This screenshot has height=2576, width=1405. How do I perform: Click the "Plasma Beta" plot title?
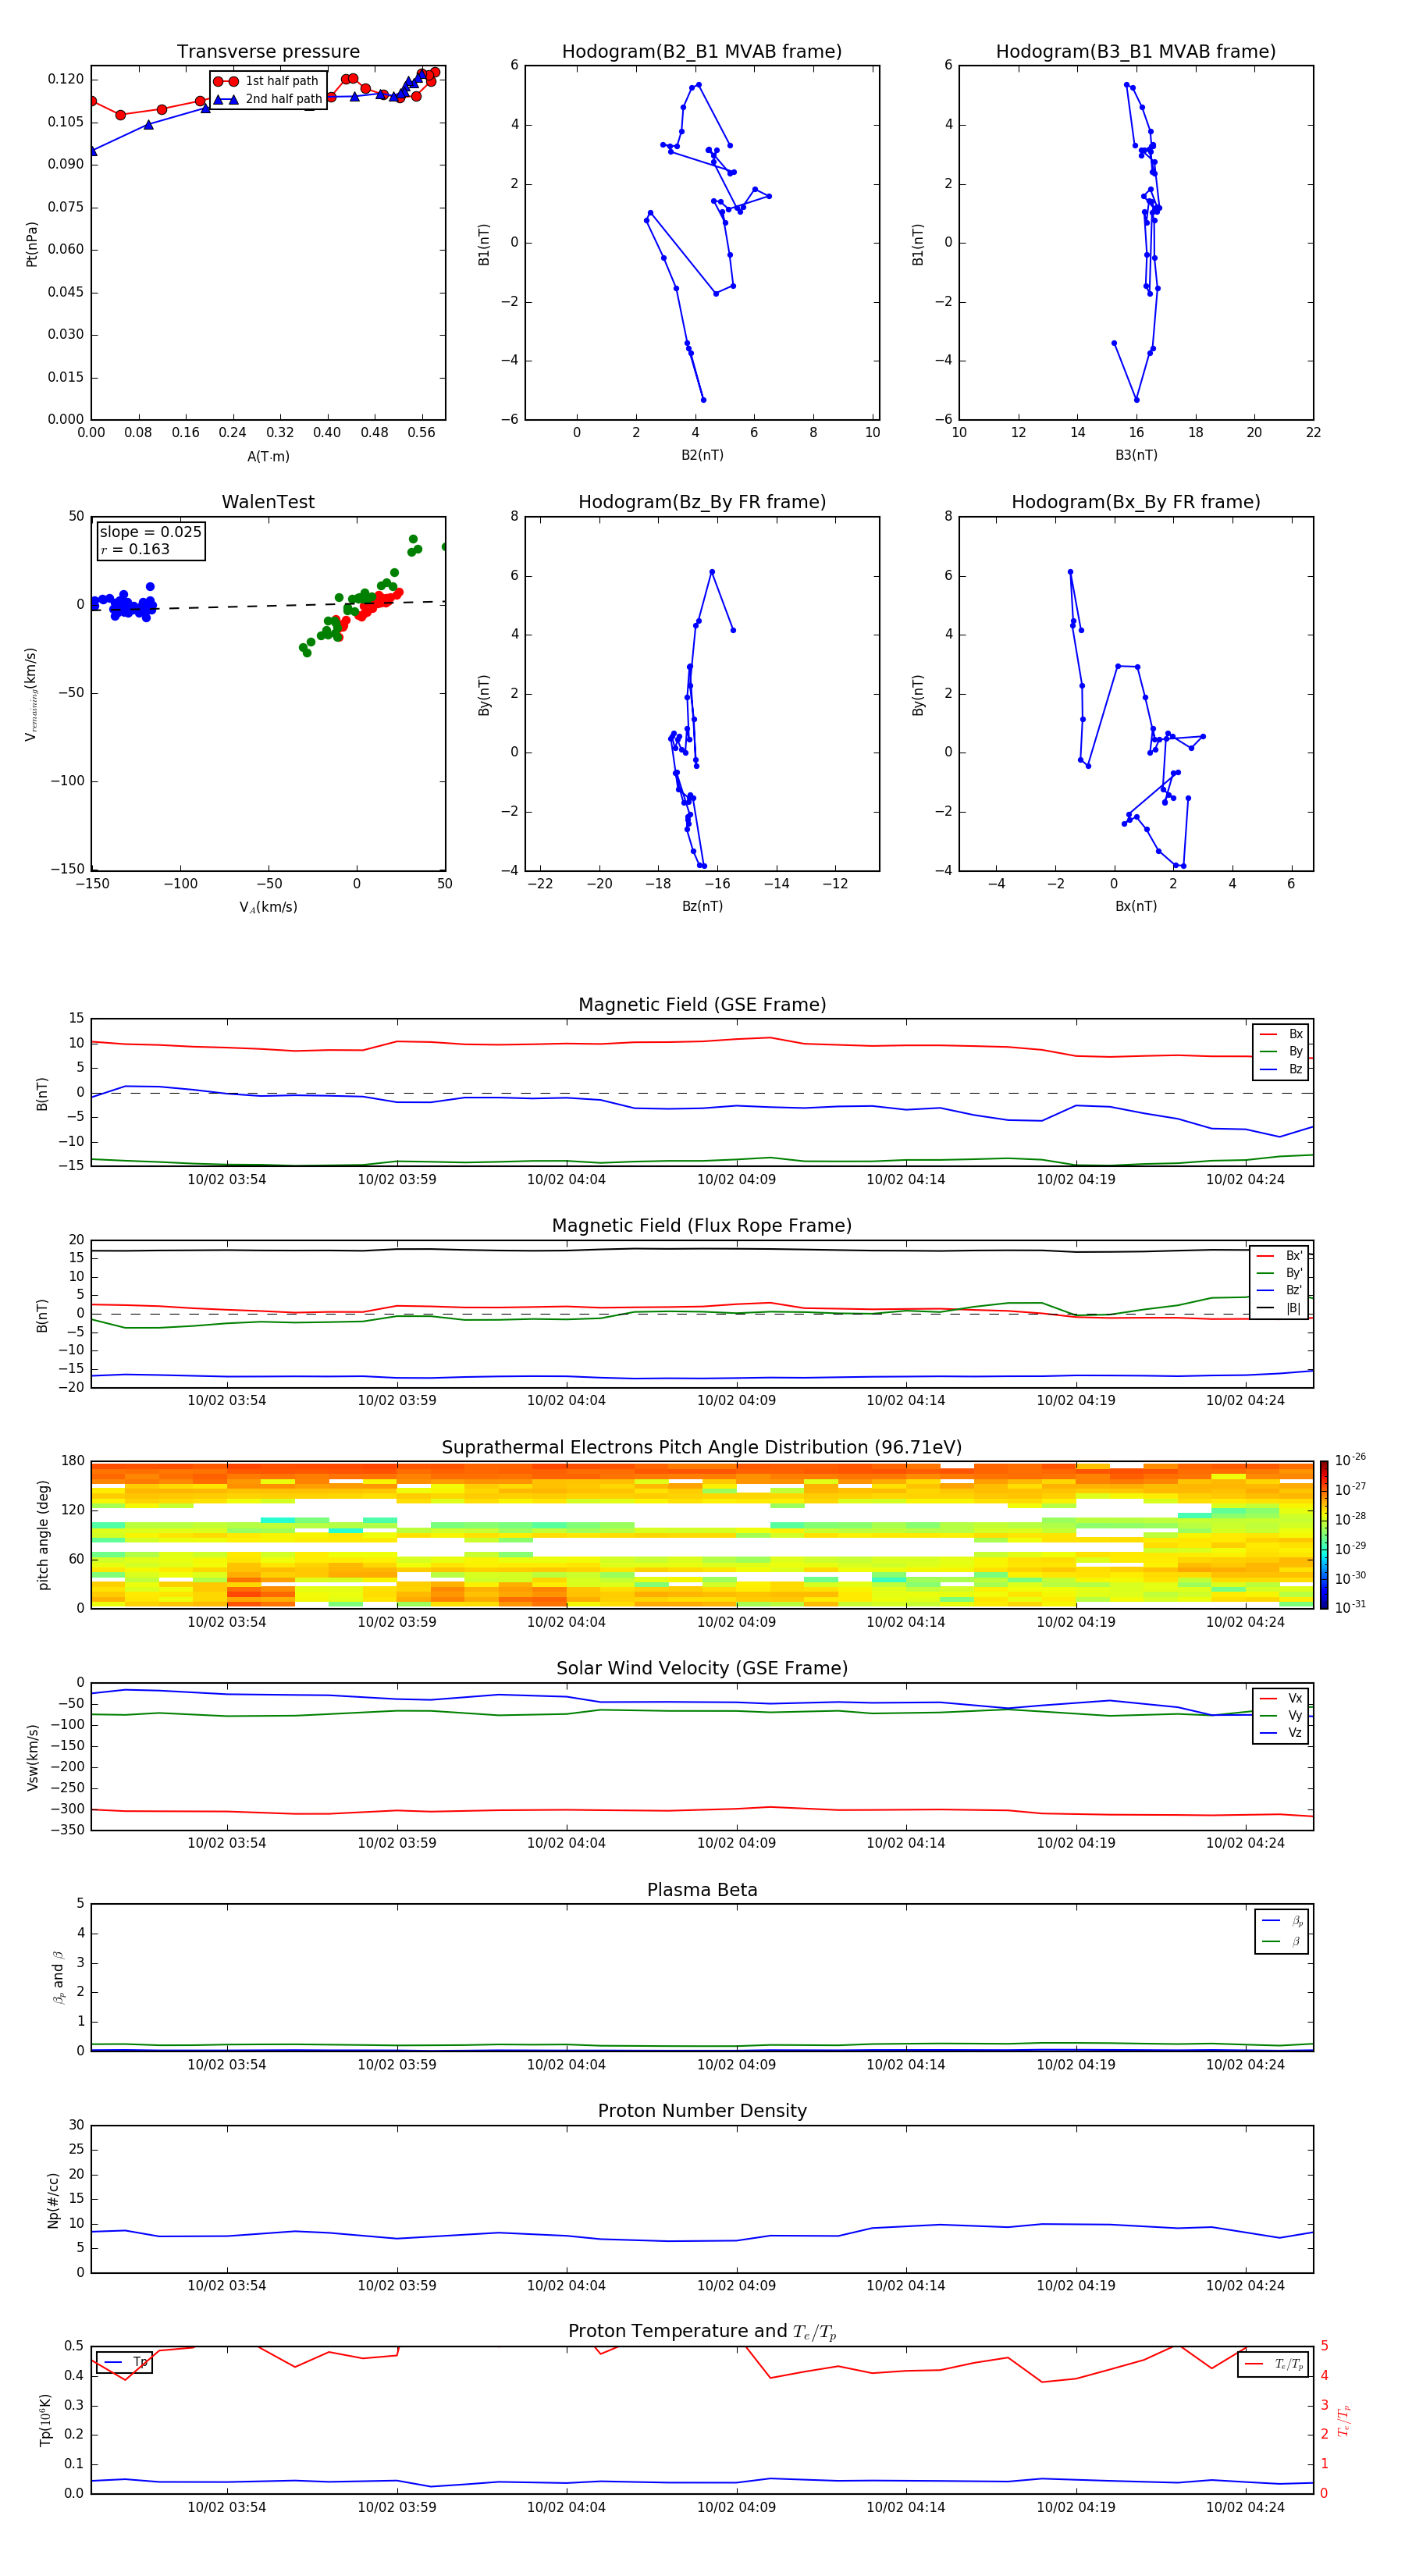click(x=702, y=1890)
